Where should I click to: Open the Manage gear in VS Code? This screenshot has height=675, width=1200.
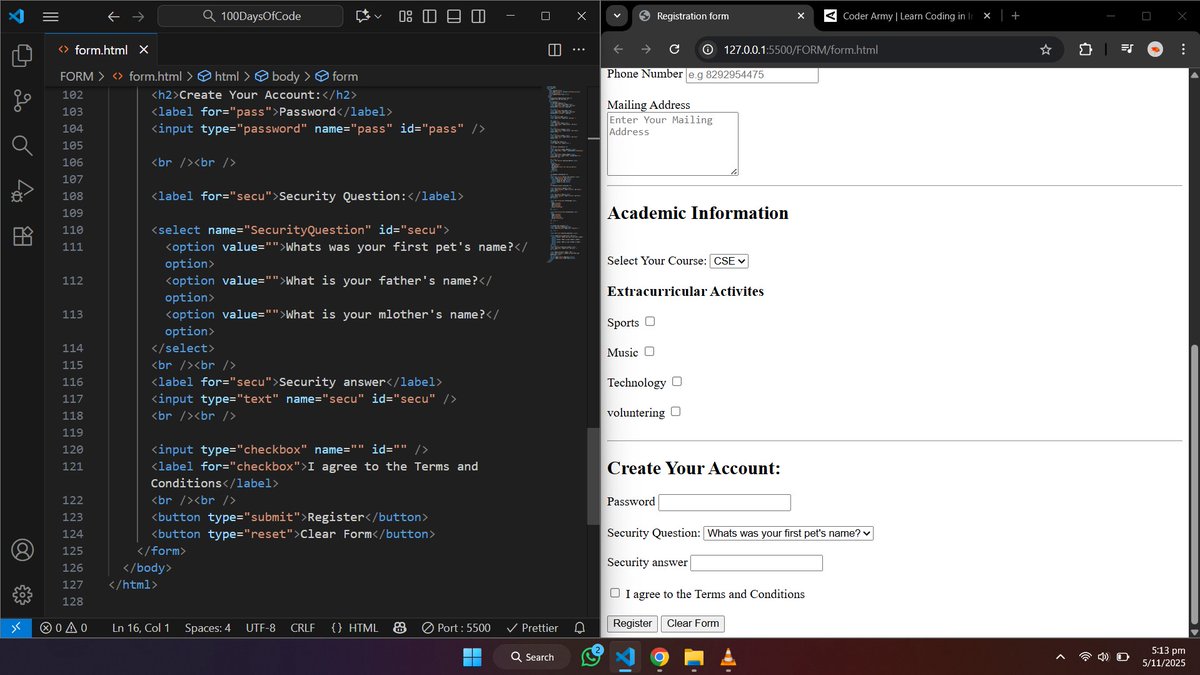[22, 595]
